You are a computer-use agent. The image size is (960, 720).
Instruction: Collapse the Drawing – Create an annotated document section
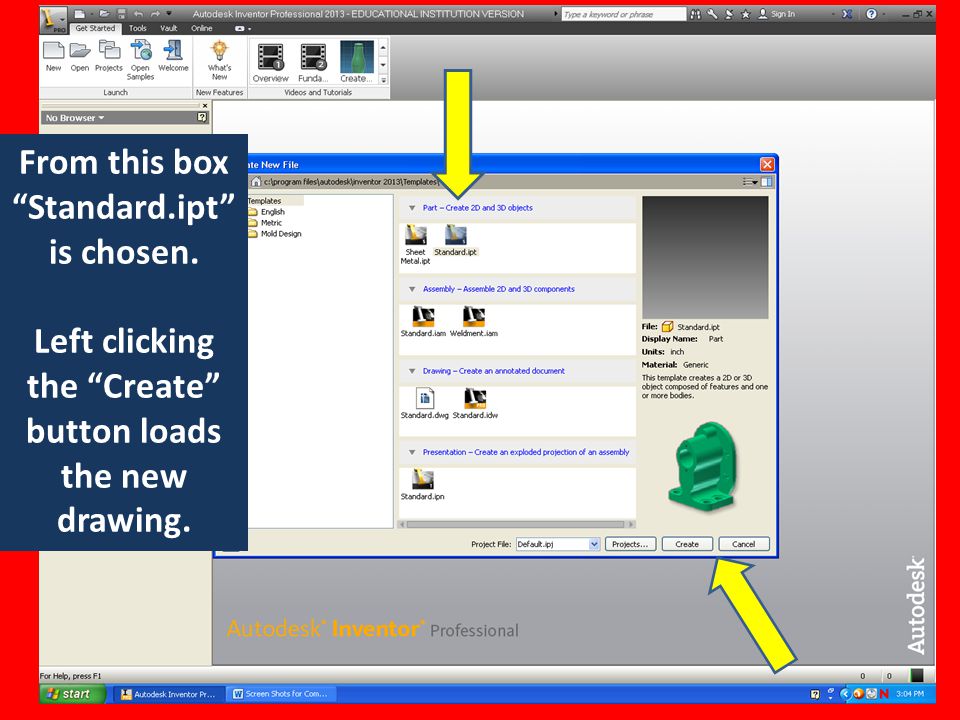pyautogui.click(x=412, y=371)
